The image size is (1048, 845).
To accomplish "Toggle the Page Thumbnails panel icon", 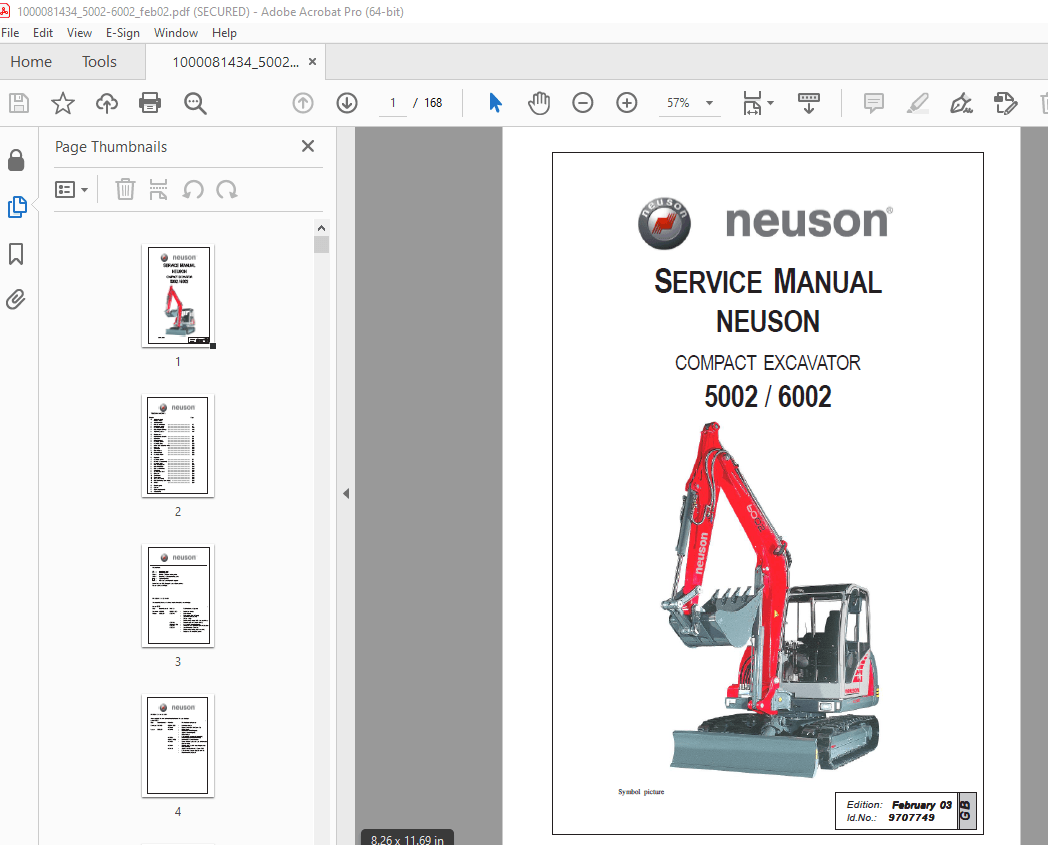I will pyautogui.click(x=17, y=207).
